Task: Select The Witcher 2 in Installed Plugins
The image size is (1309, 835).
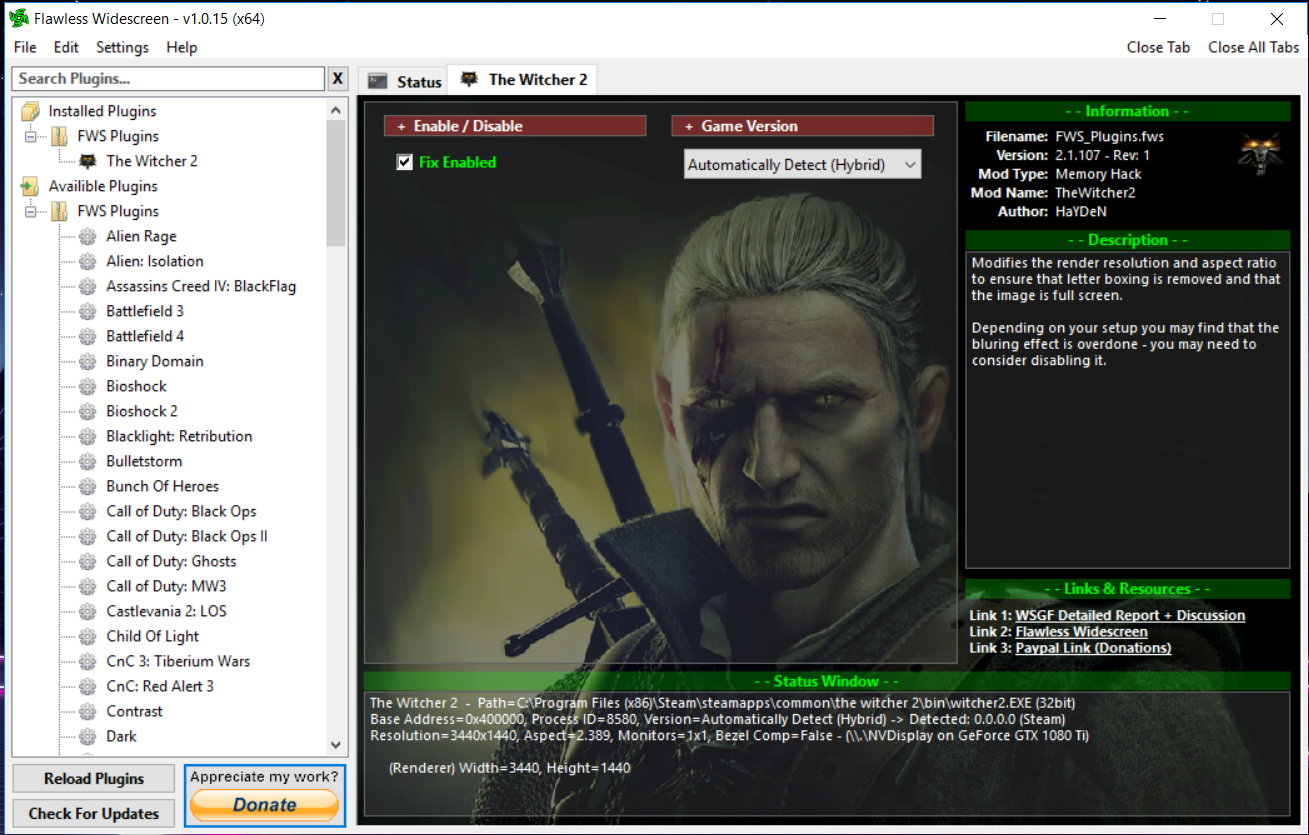Action: point(152,161)
